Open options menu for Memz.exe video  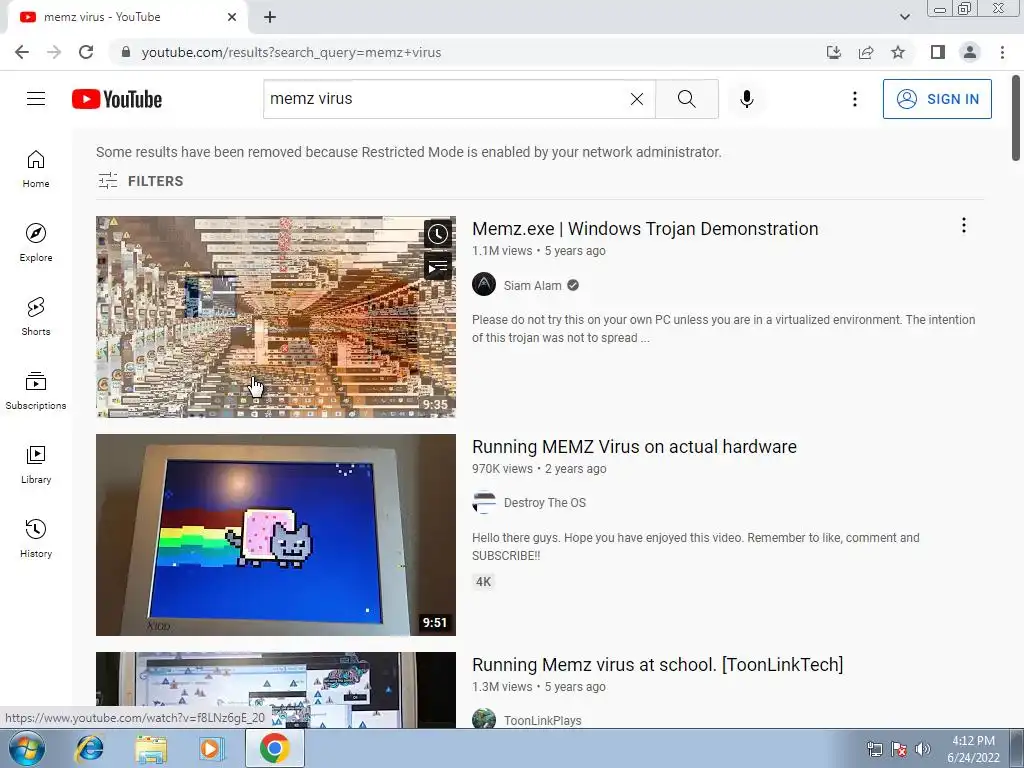(x=963, y=225)
